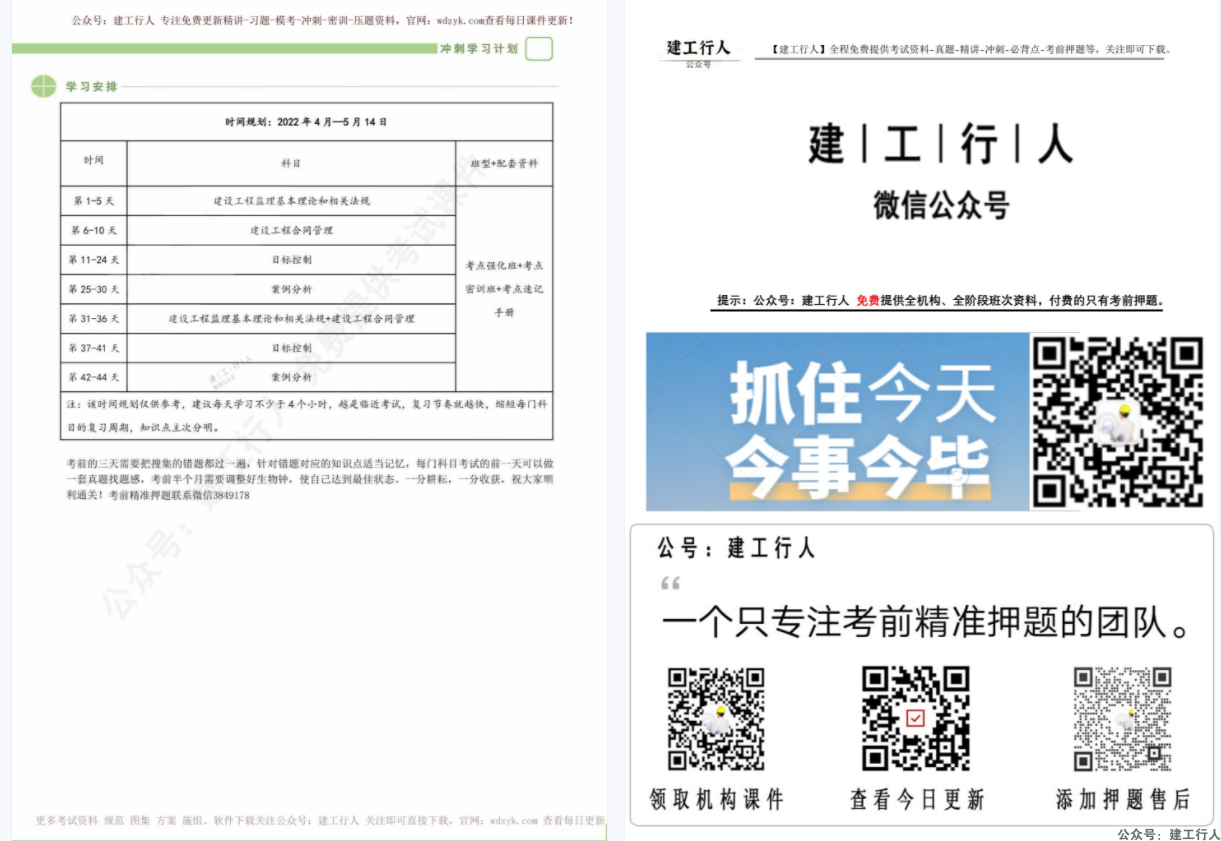Select the 第 6-10 天 cell
Image resolution: width=1221 pixels, height=841 pixels.
(x=94, y=231)
